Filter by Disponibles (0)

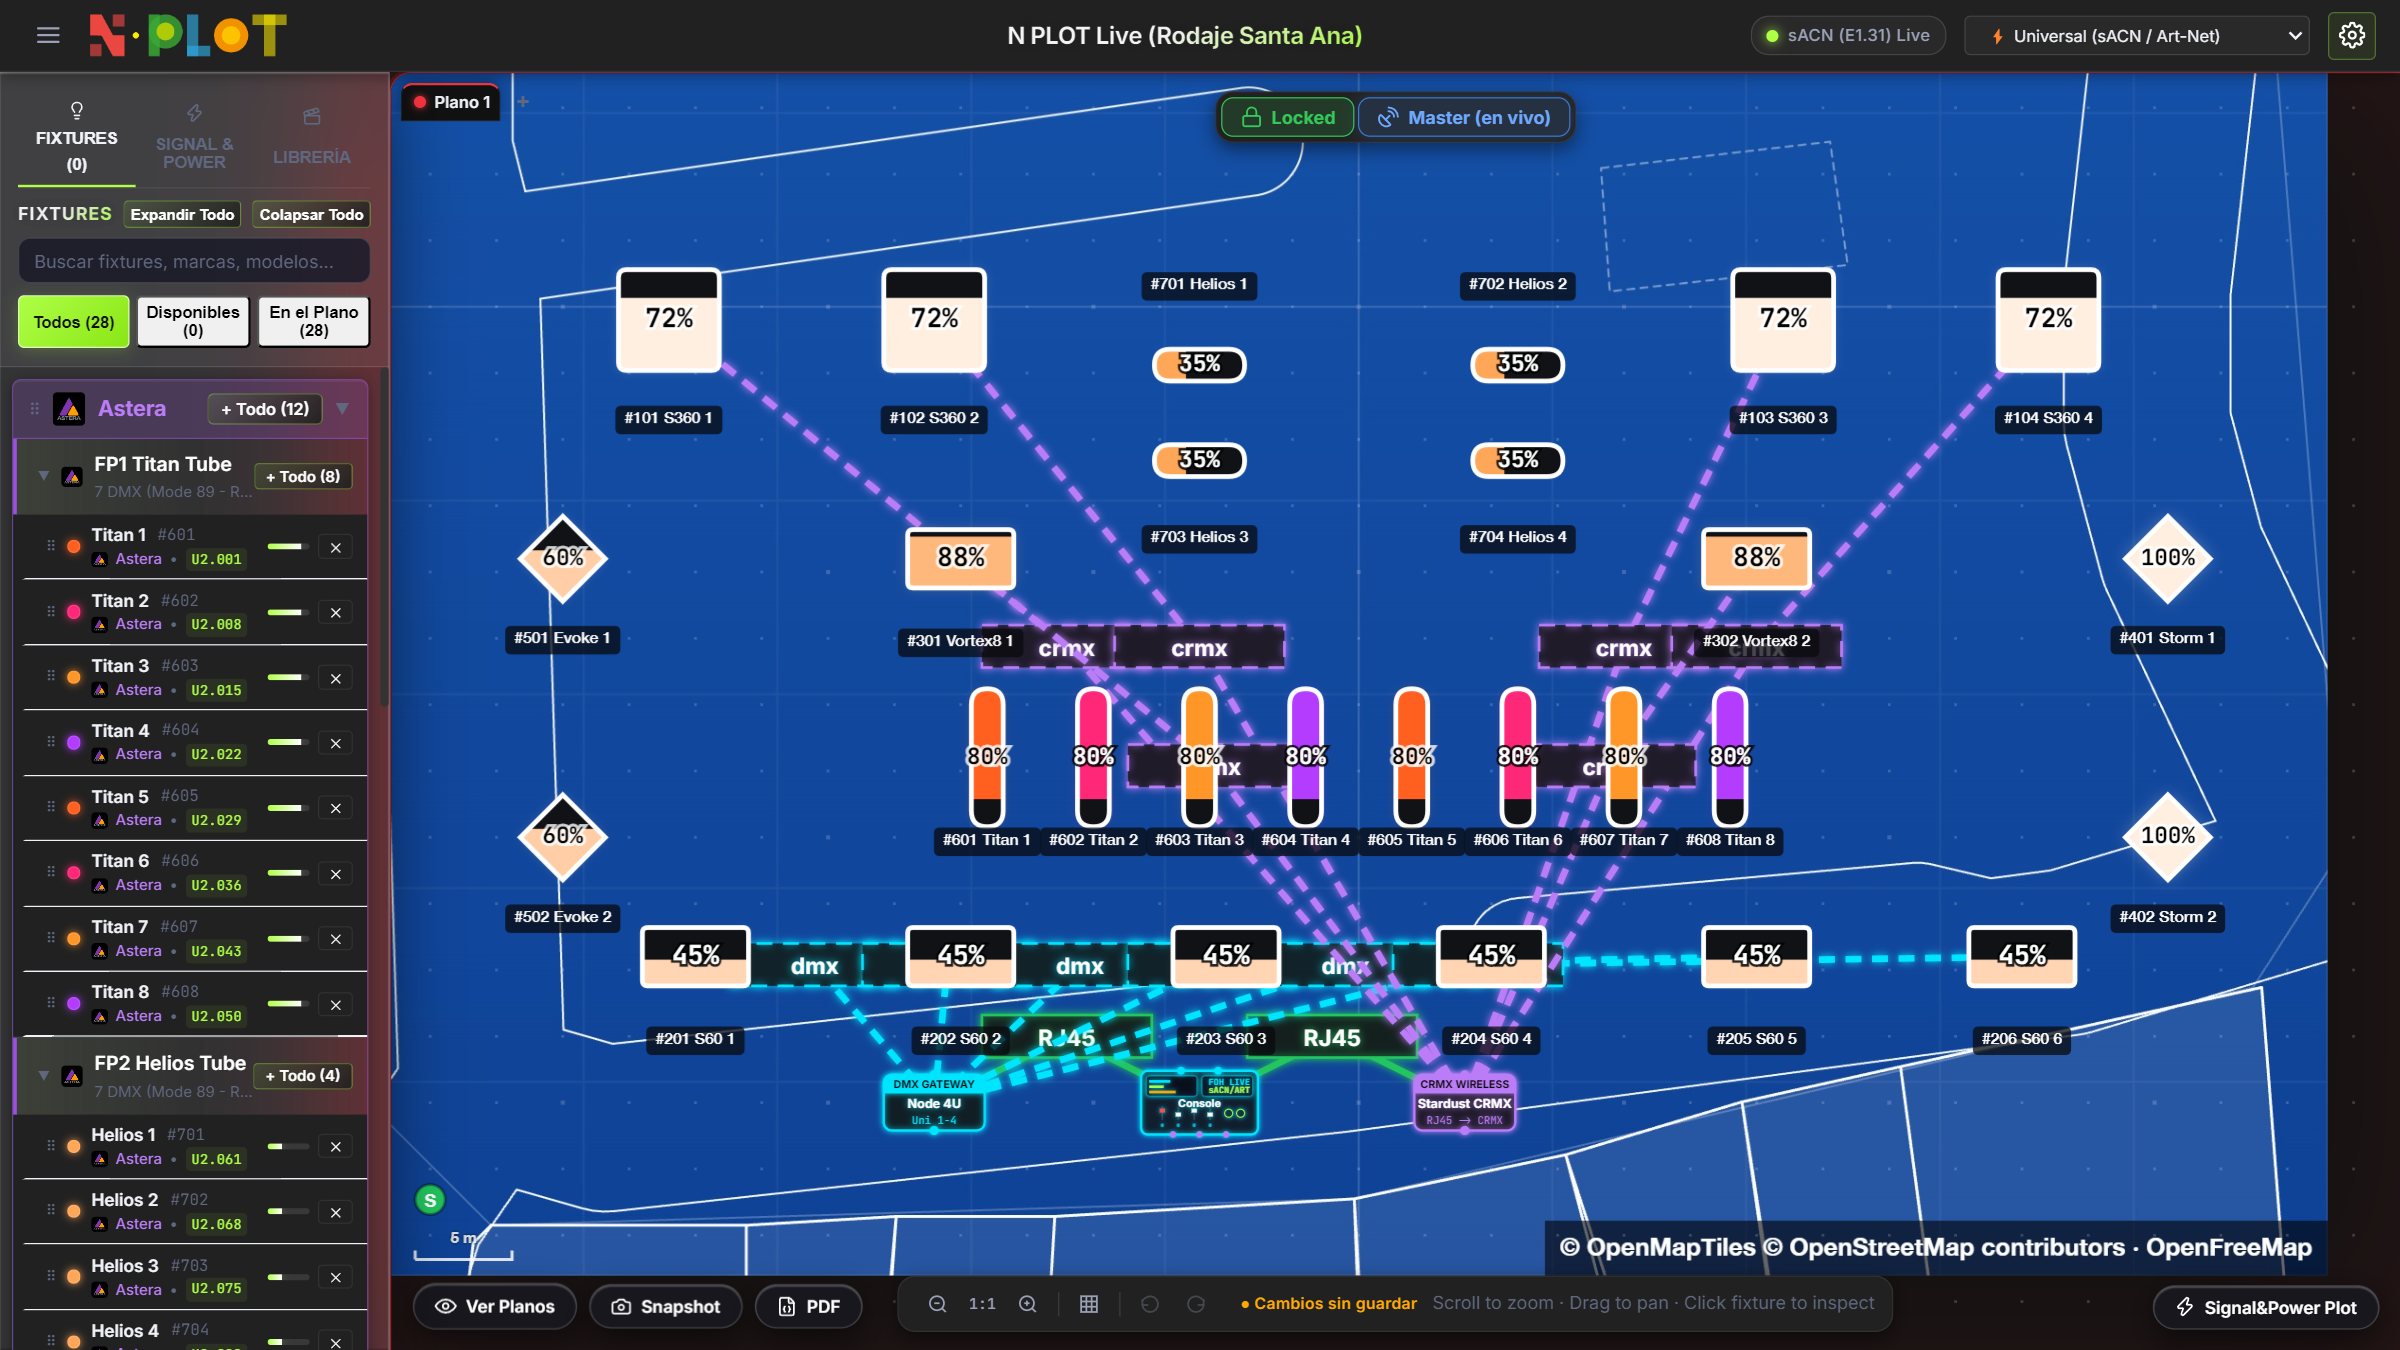click(x=193, y=322)
